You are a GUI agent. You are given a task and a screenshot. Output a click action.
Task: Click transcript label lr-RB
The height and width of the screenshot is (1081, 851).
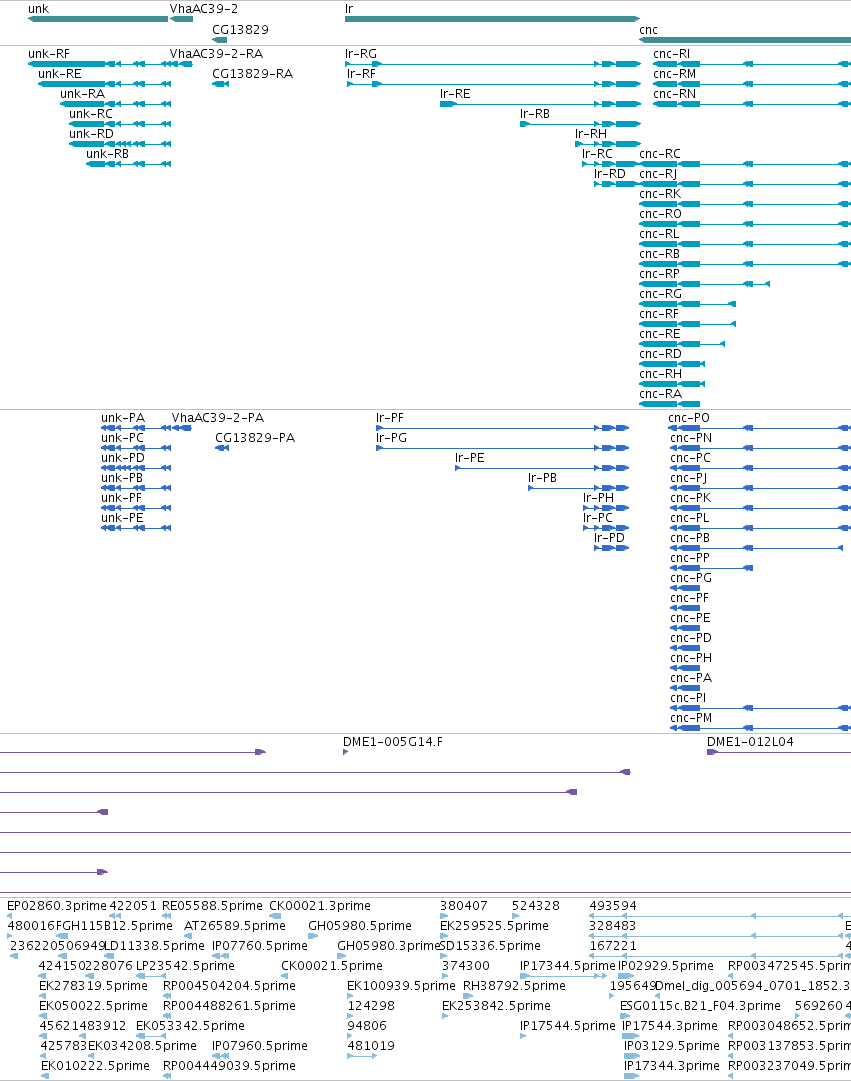(535, 114)
